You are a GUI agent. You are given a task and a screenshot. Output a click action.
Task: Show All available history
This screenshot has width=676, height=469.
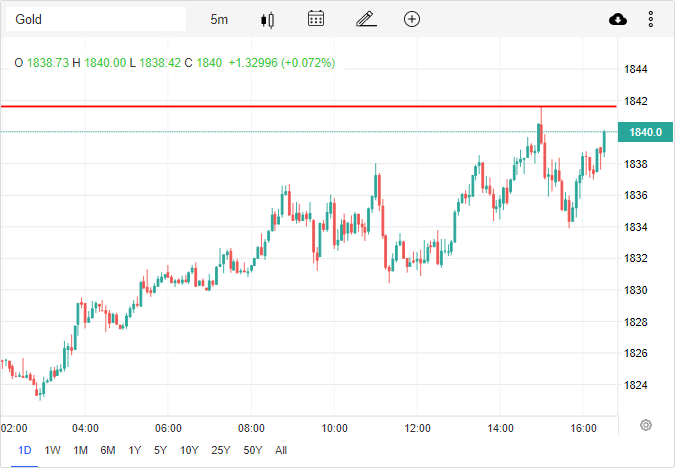pos(281,450)
